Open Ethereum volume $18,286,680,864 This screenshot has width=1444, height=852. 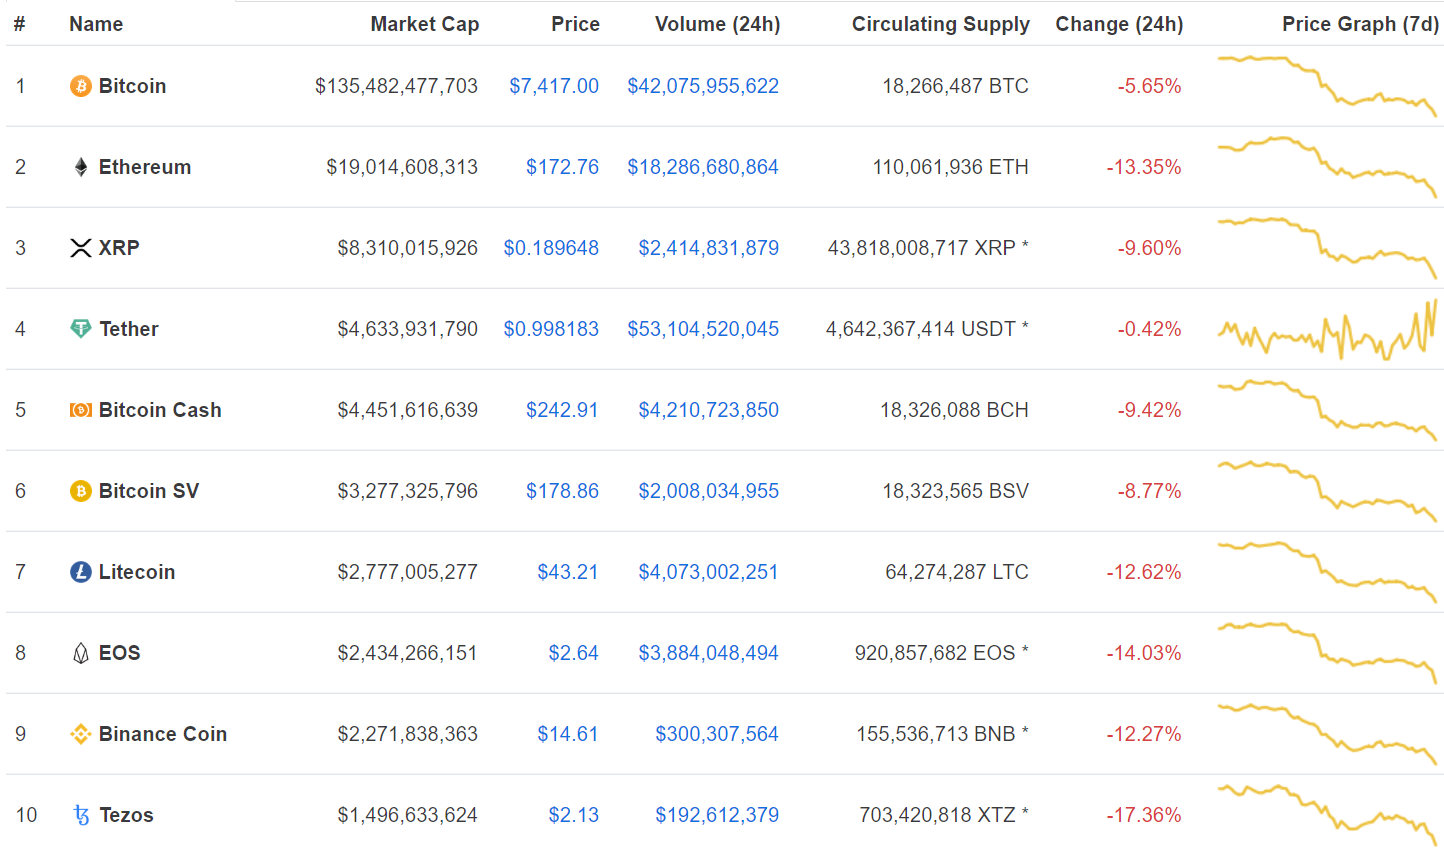[x=703, y=167]
